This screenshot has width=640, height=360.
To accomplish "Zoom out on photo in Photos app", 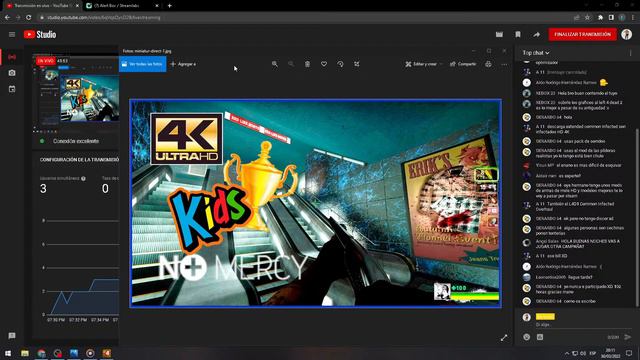I will tap(291, 64).
